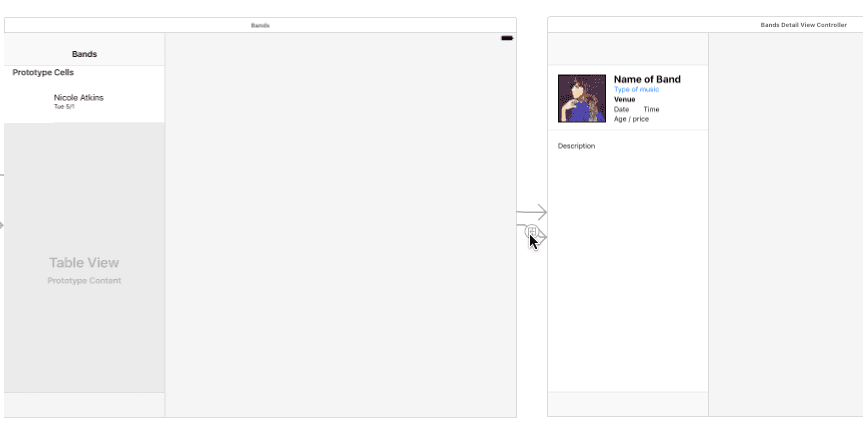Select the upper segue arrow between scenes
The height and width of the screenshot is (428, 863).
pyautogui.click(x=532, y=212)
